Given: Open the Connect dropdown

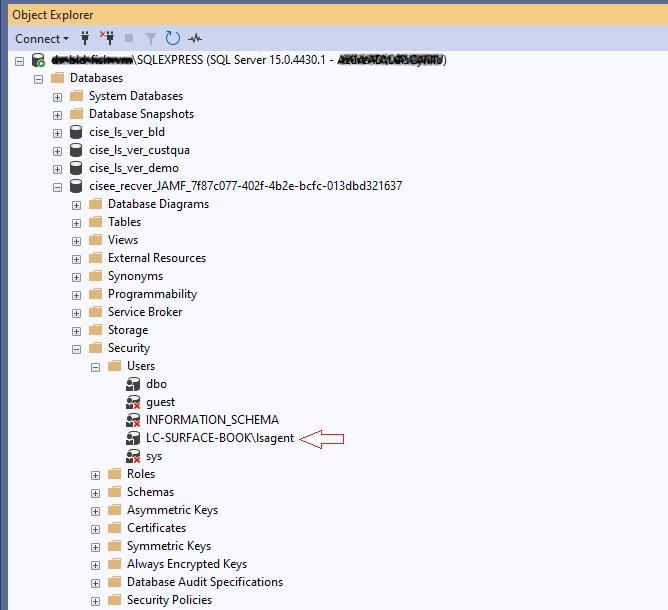Looking at the screenshot, I should 41,39.
